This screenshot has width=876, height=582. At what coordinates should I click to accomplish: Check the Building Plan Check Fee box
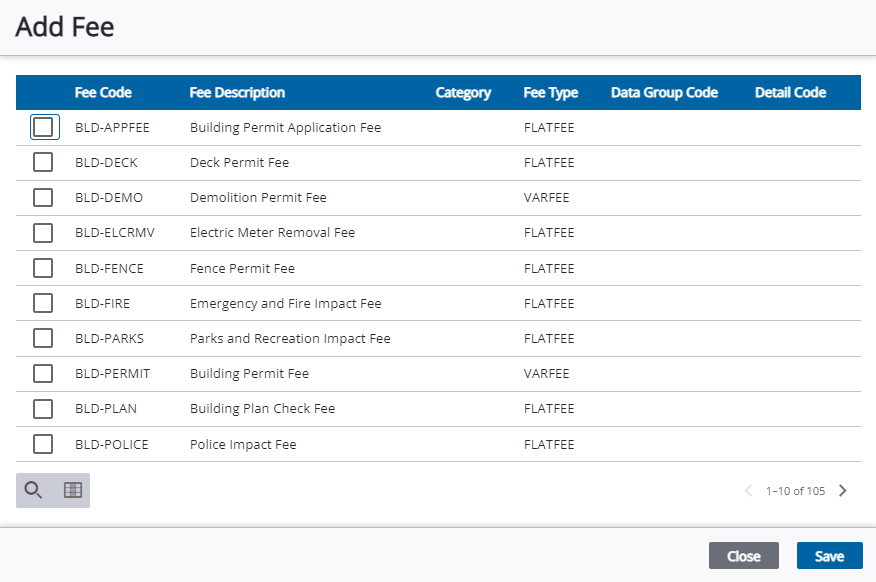[43, 409]
